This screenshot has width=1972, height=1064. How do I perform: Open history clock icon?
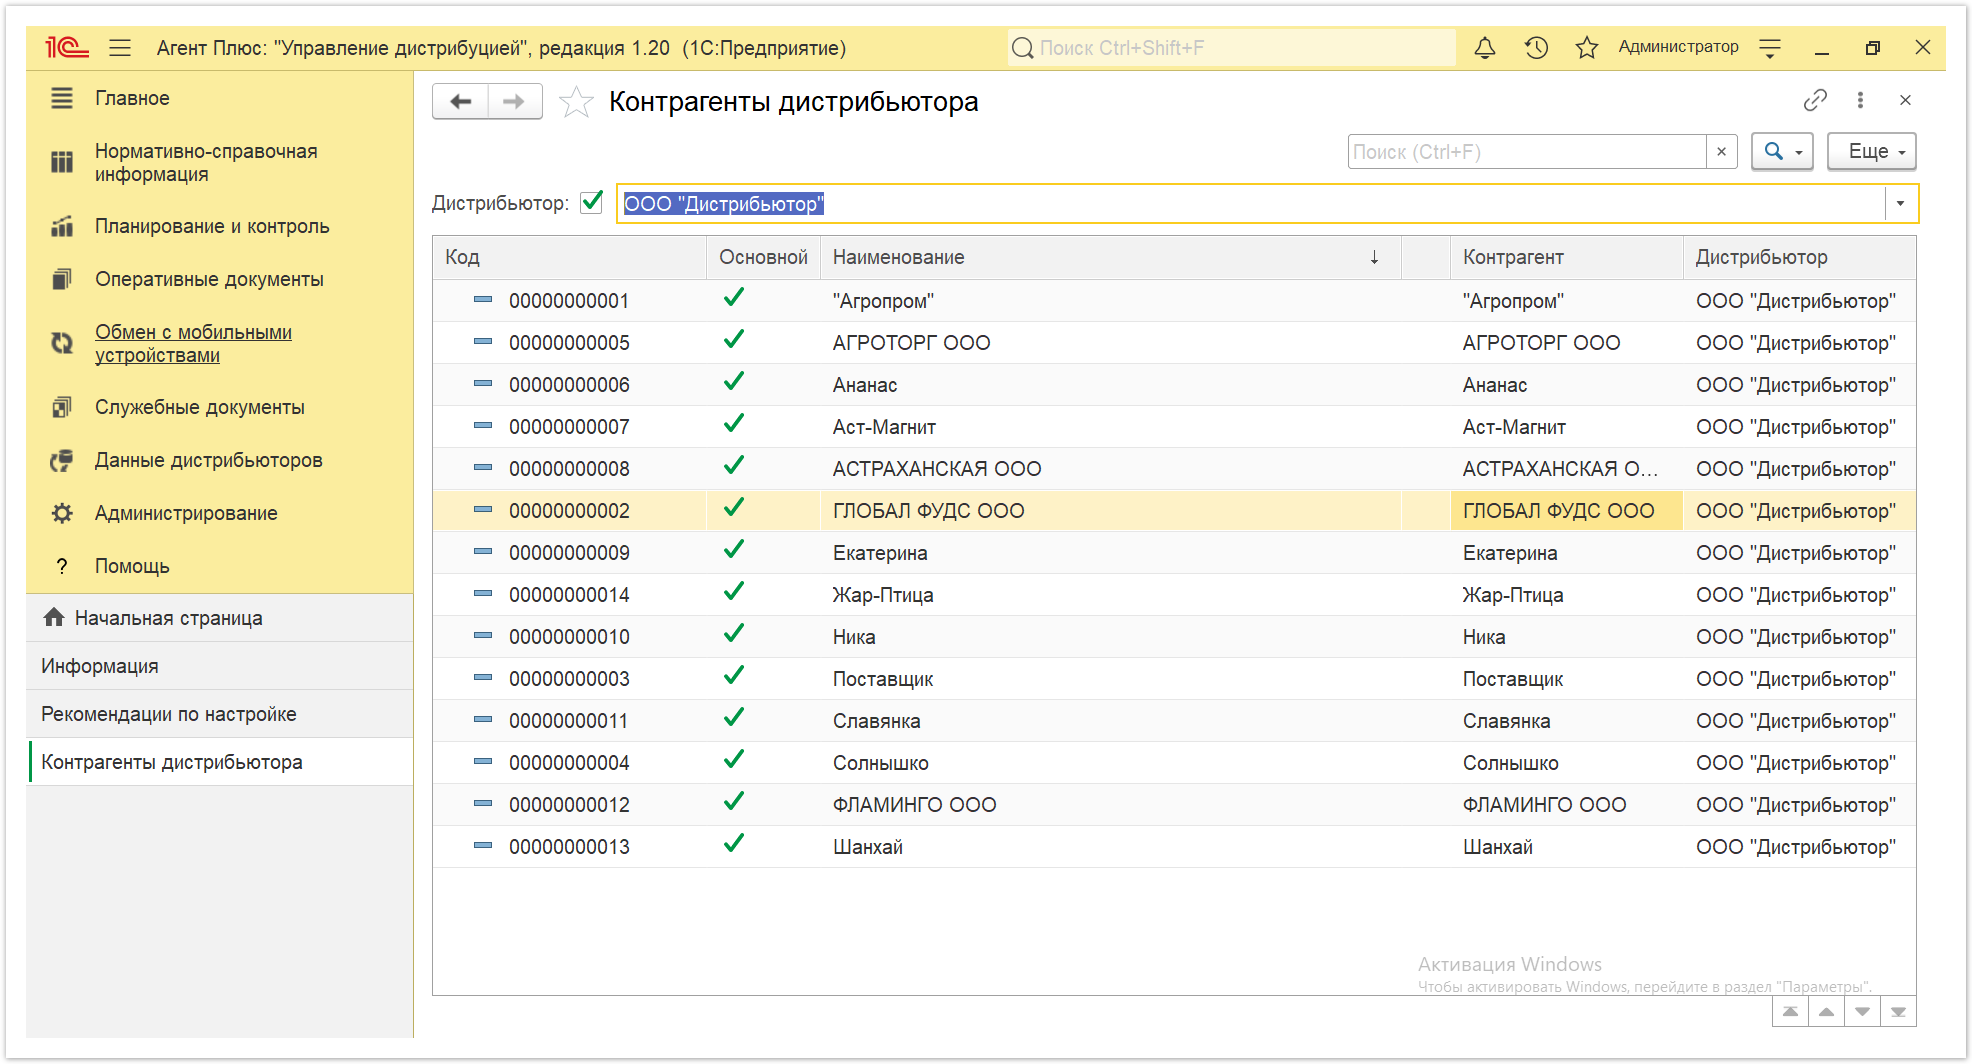click(1536, 47)
